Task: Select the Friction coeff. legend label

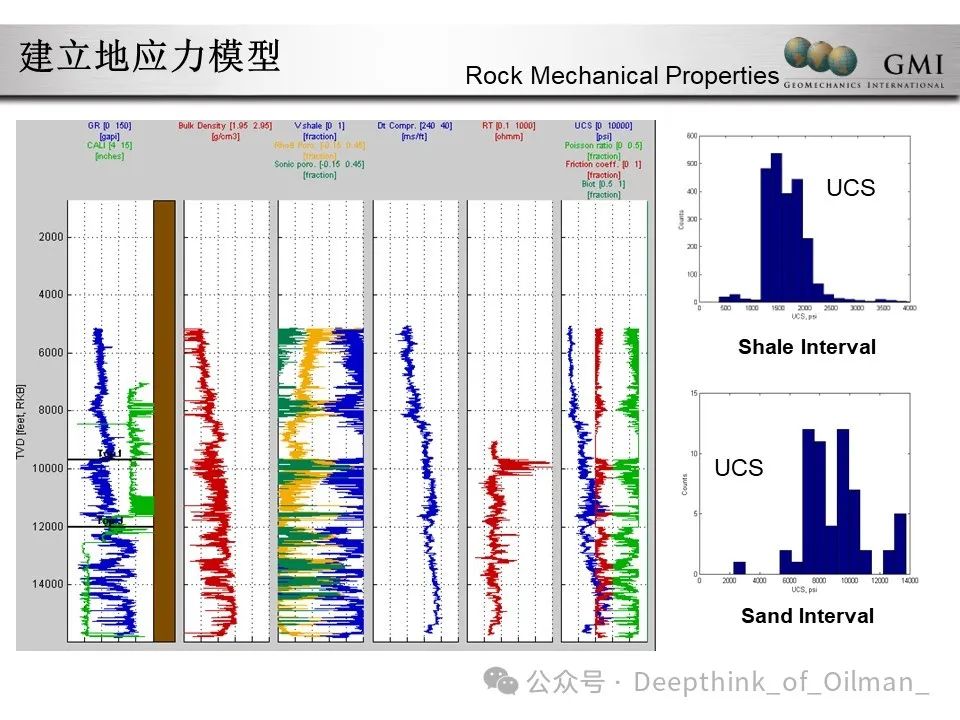Action: (x=604, y=165)
